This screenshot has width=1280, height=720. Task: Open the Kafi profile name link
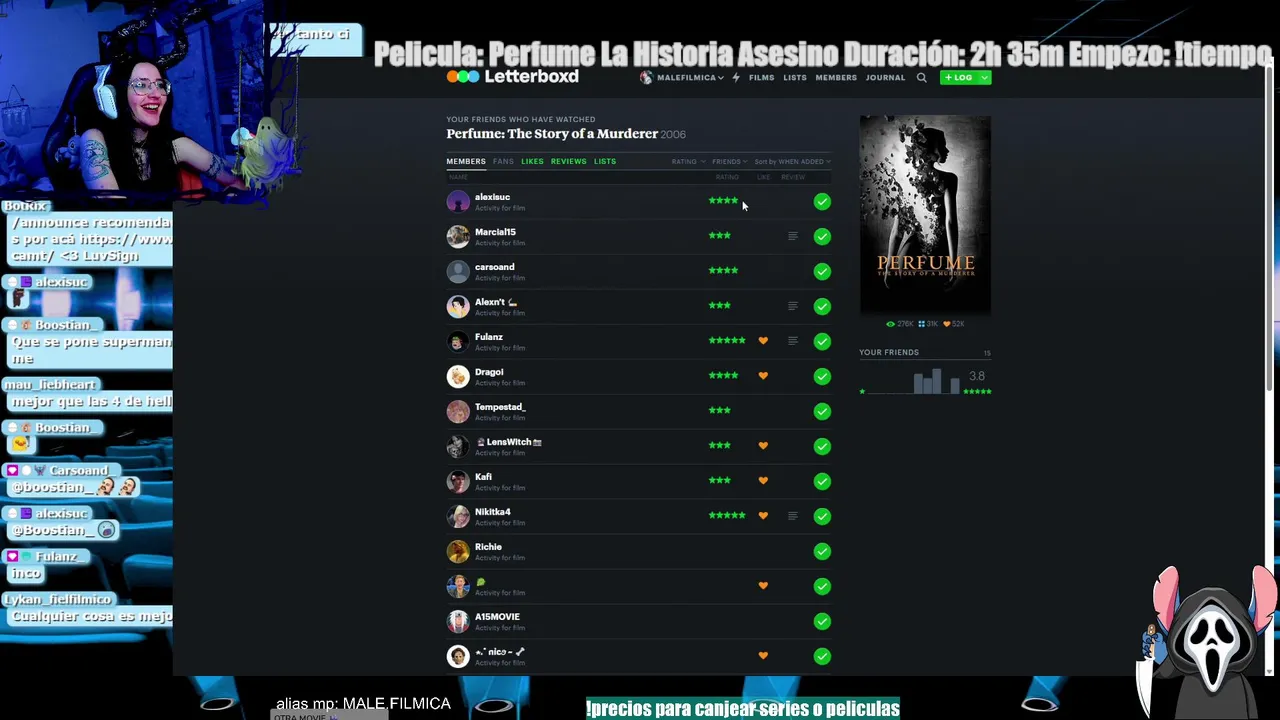tap(483, 477)
